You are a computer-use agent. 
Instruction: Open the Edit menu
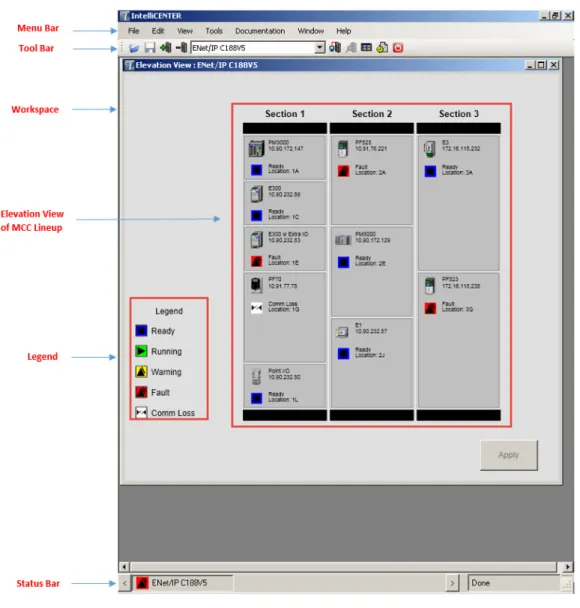click(x=158, y=31)
